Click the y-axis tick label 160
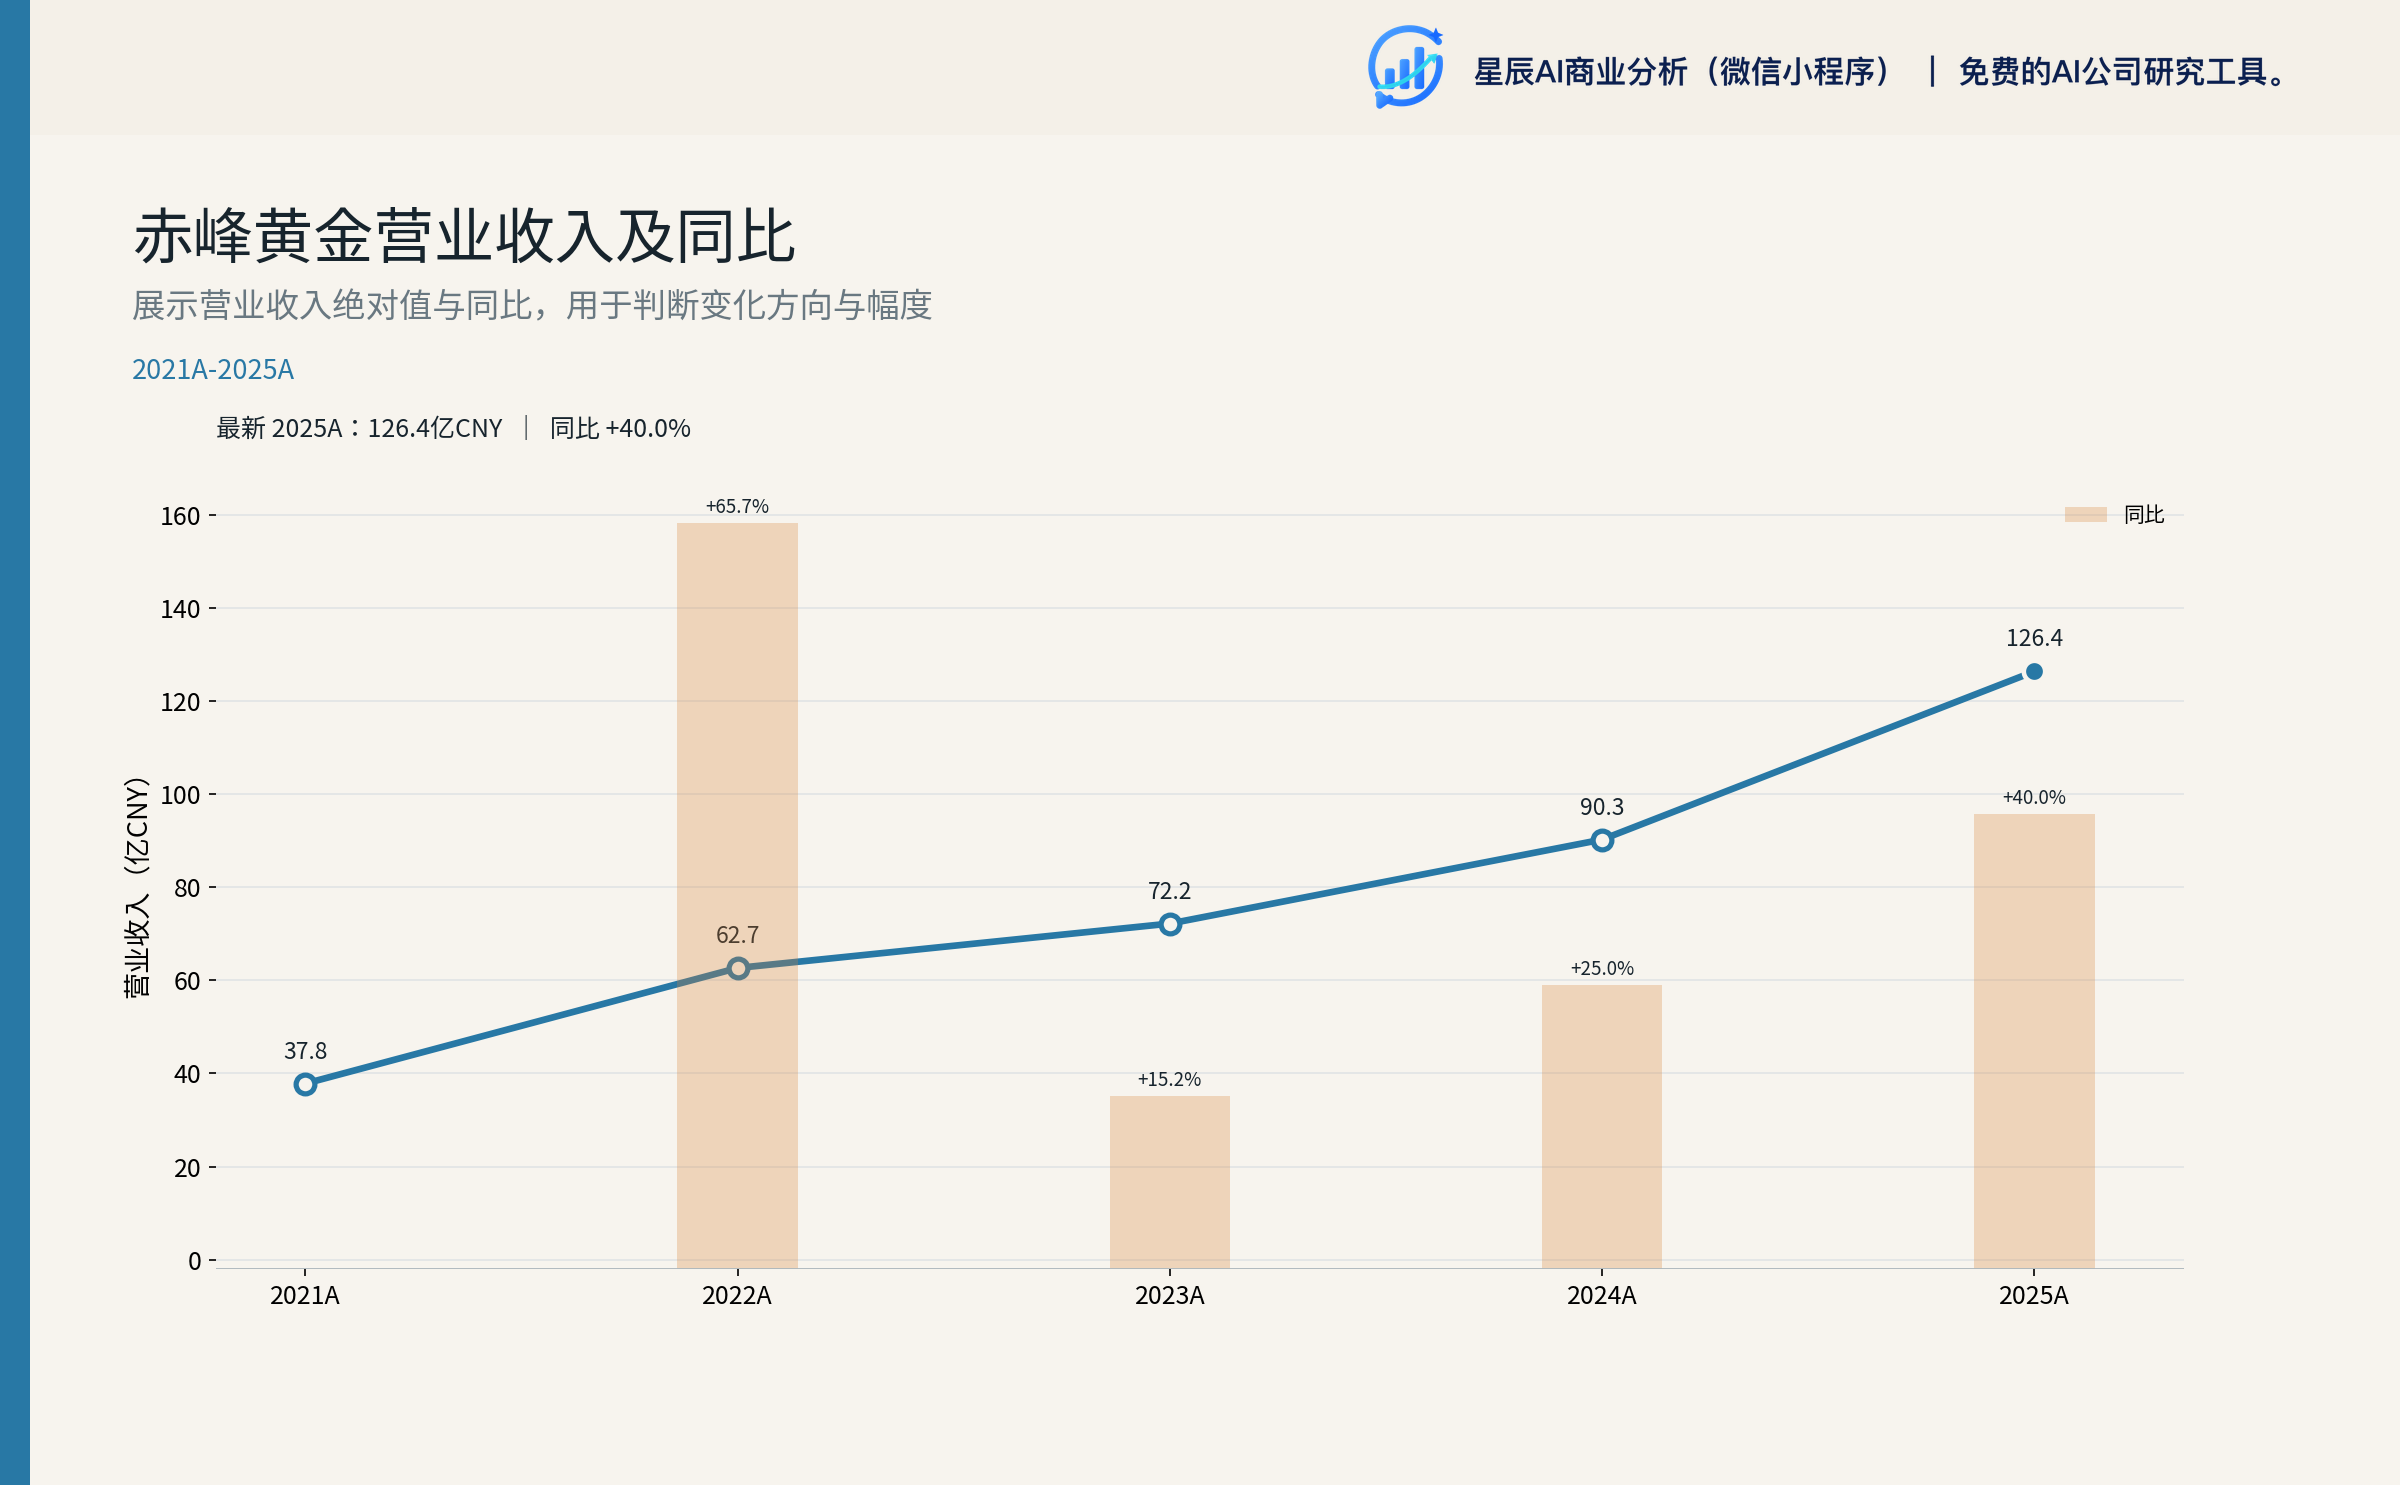 (x=180, y=516)
